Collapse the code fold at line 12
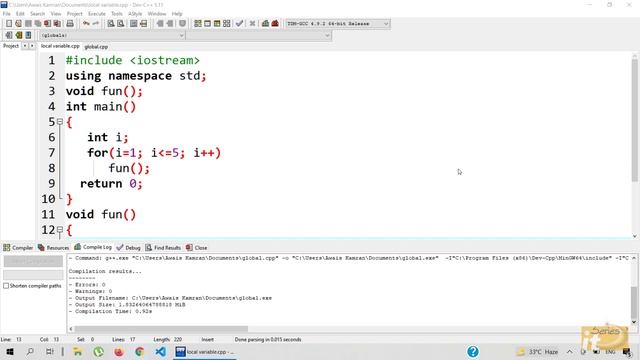Viewport: 640px width, 360px height. click(x=60, y=229)
